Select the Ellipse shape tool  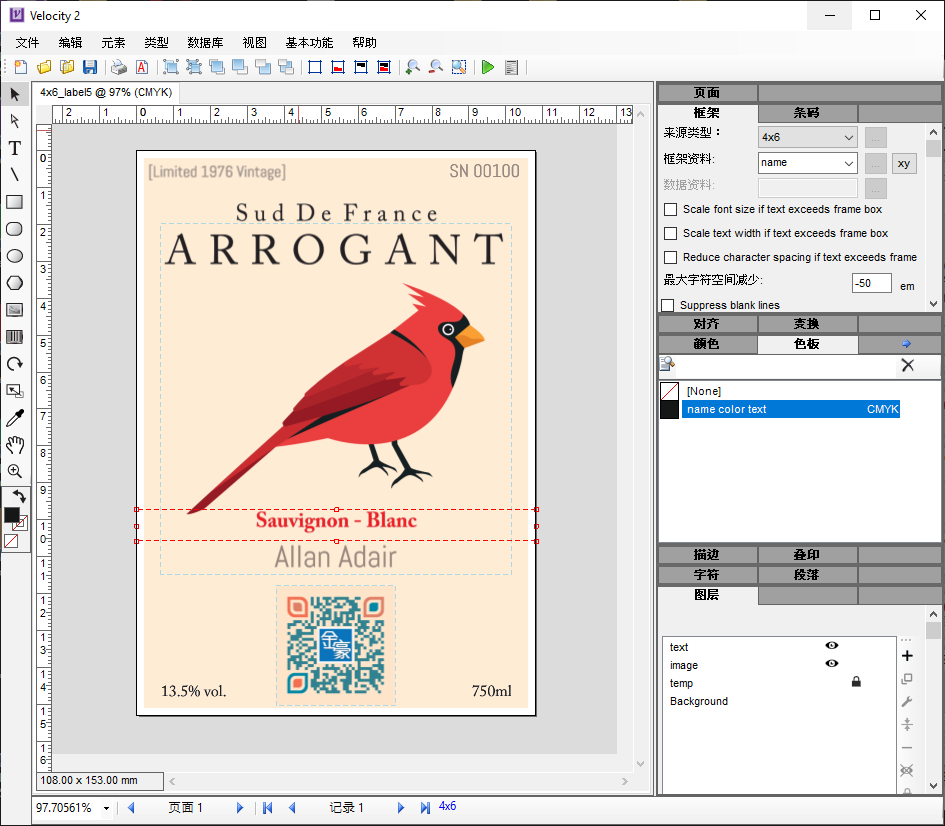coord(15,256)
